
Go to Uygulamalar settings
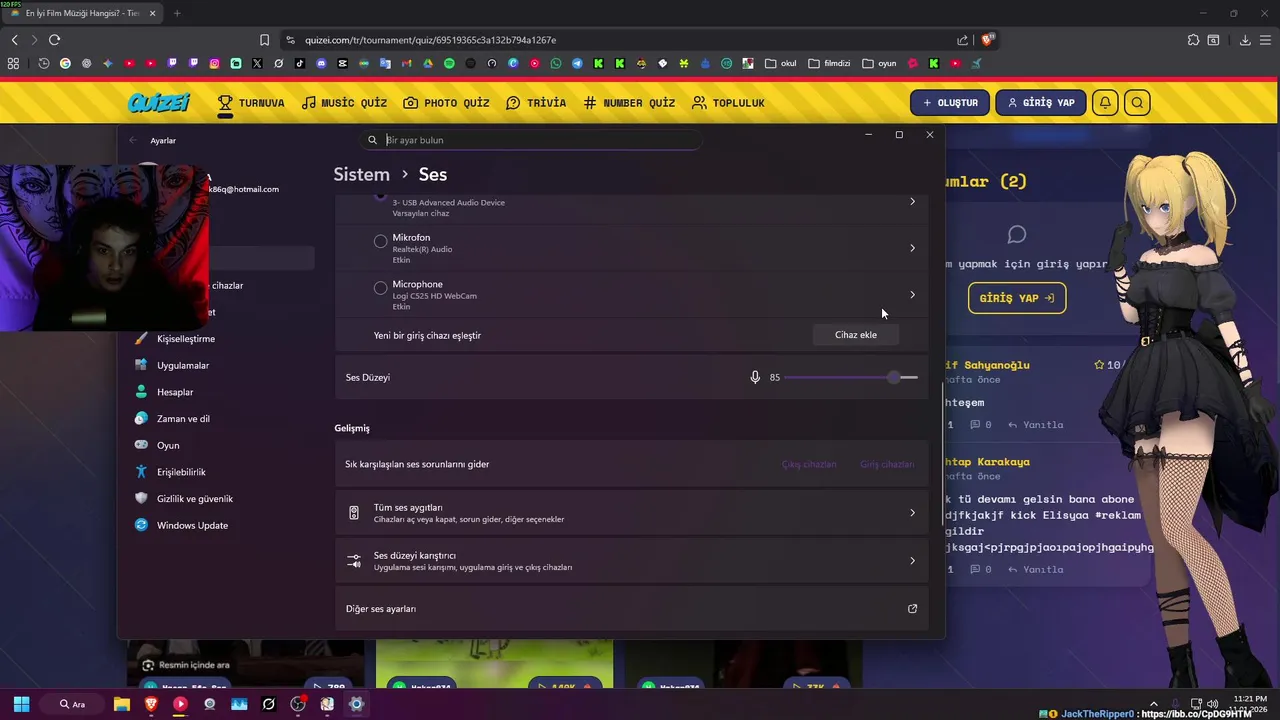pos(183,365)
